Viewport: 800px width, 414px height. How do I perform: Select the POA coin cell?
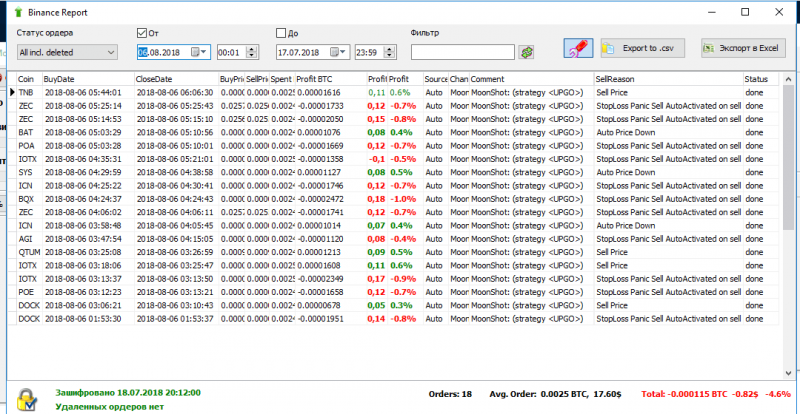point(29,145)
